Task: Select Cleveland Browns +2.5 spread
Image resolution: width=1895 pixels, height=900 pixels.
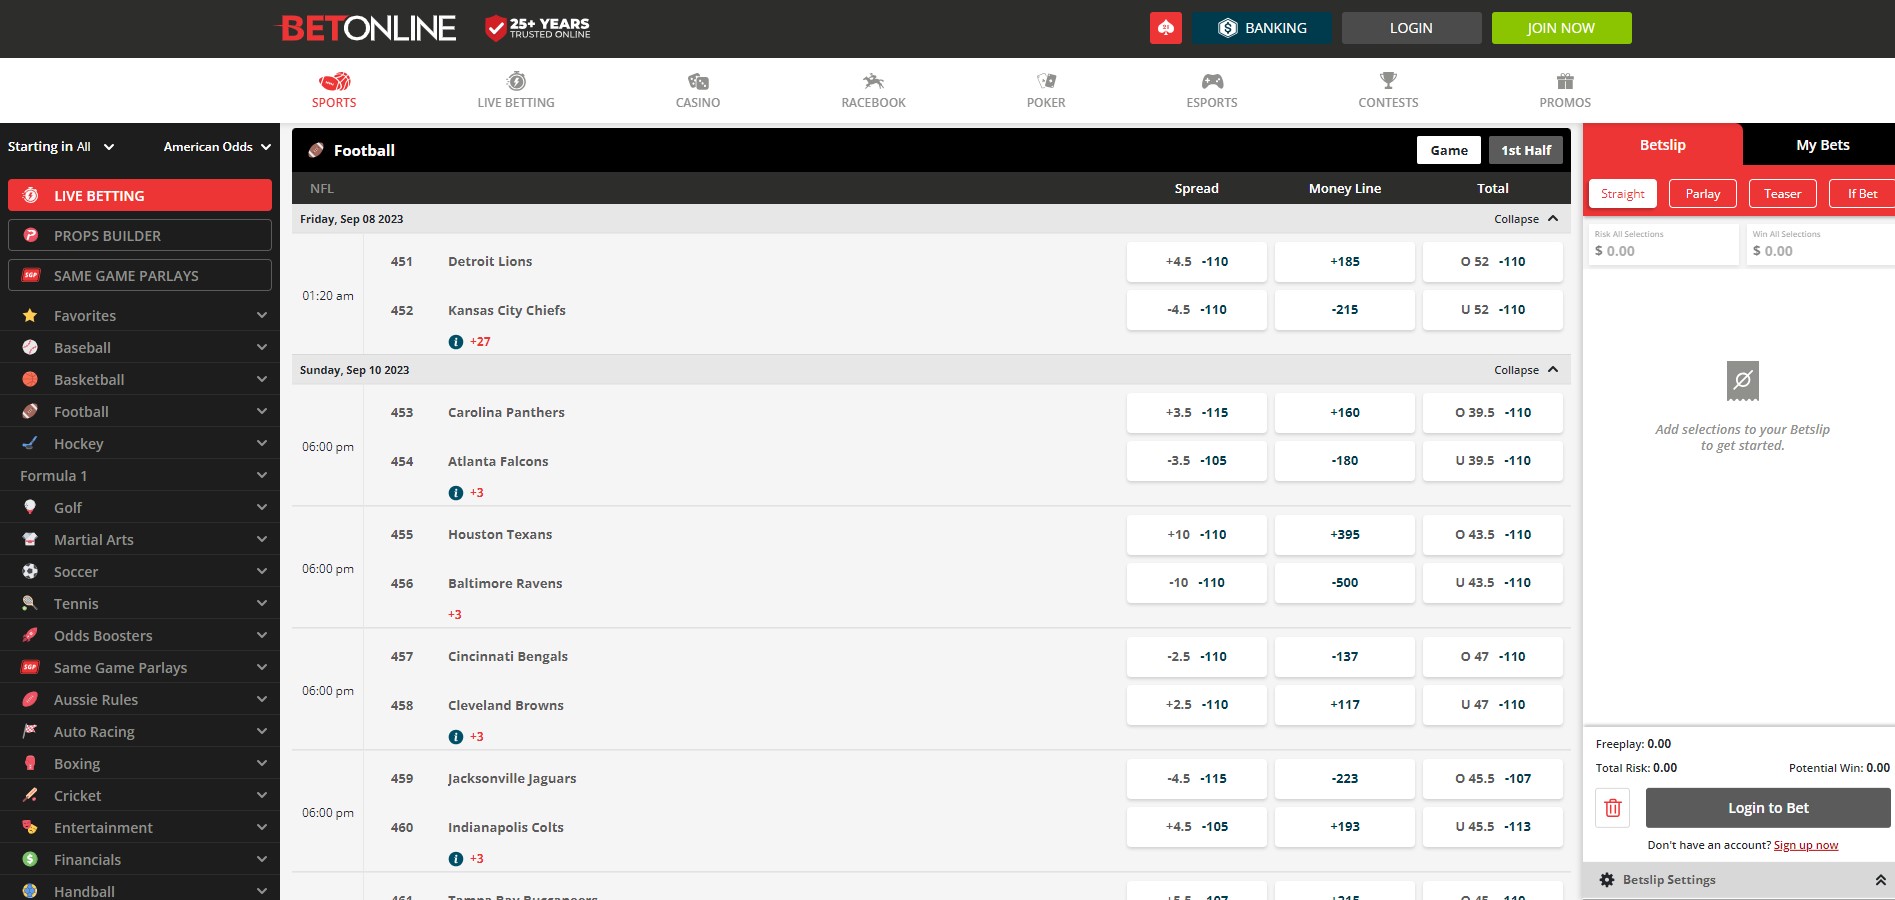Action: [1197, 705]
